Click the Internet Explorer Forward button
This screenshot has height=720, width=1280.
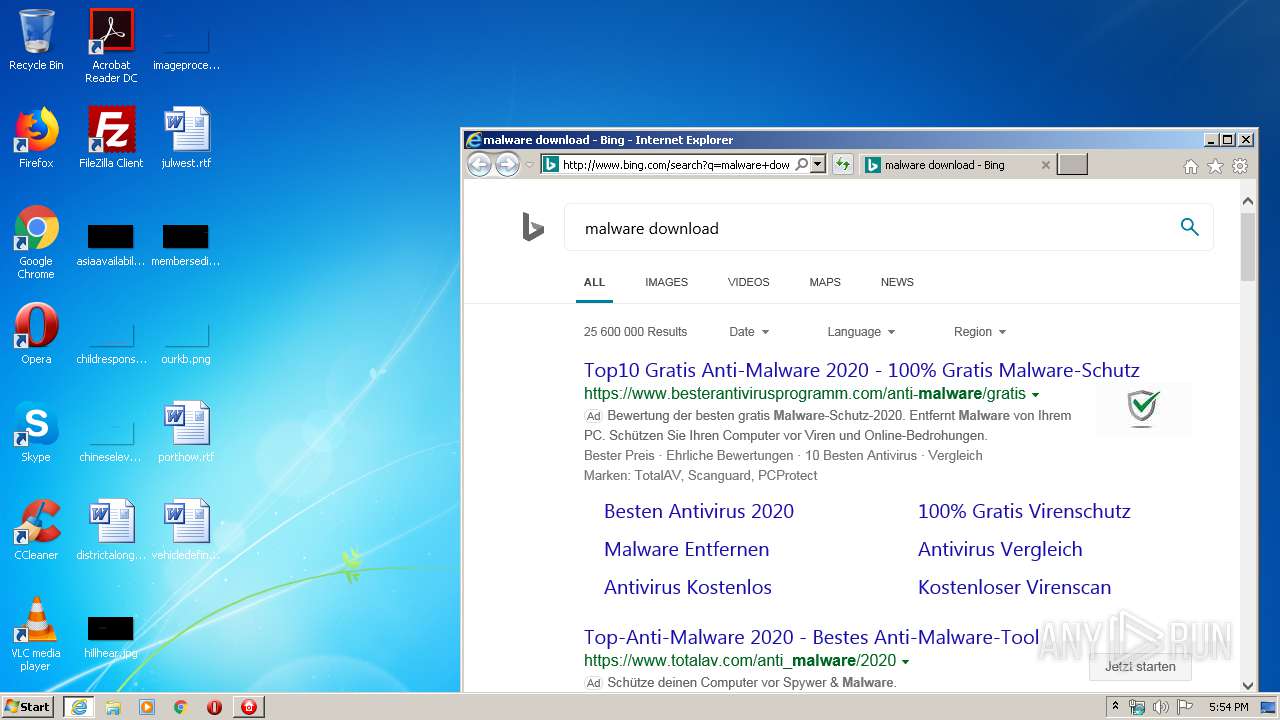coord(507,165)
